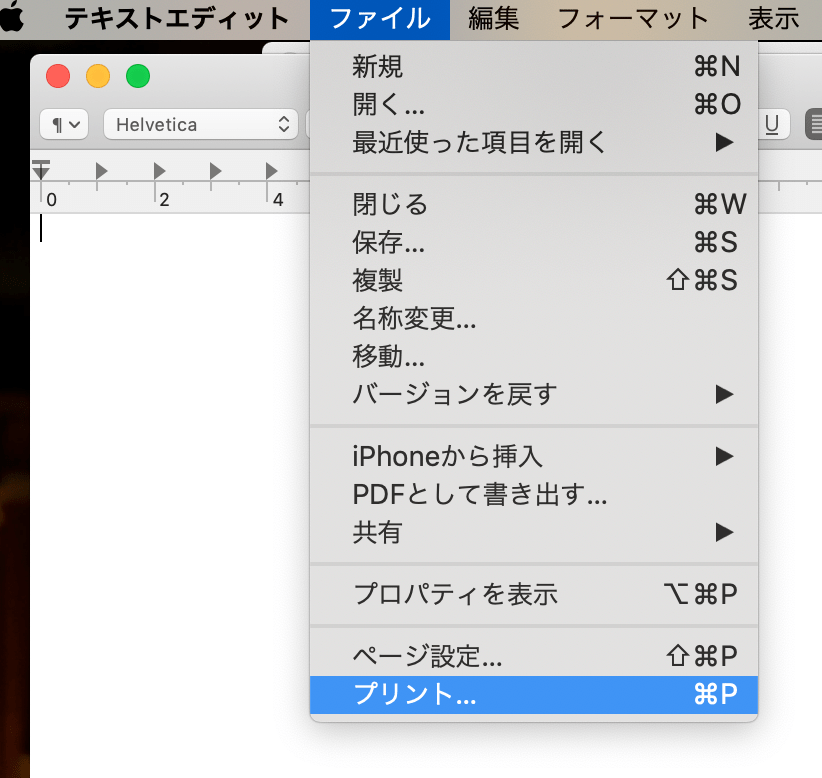Open the paragraph styles (¶) picker

click(63, 124)
